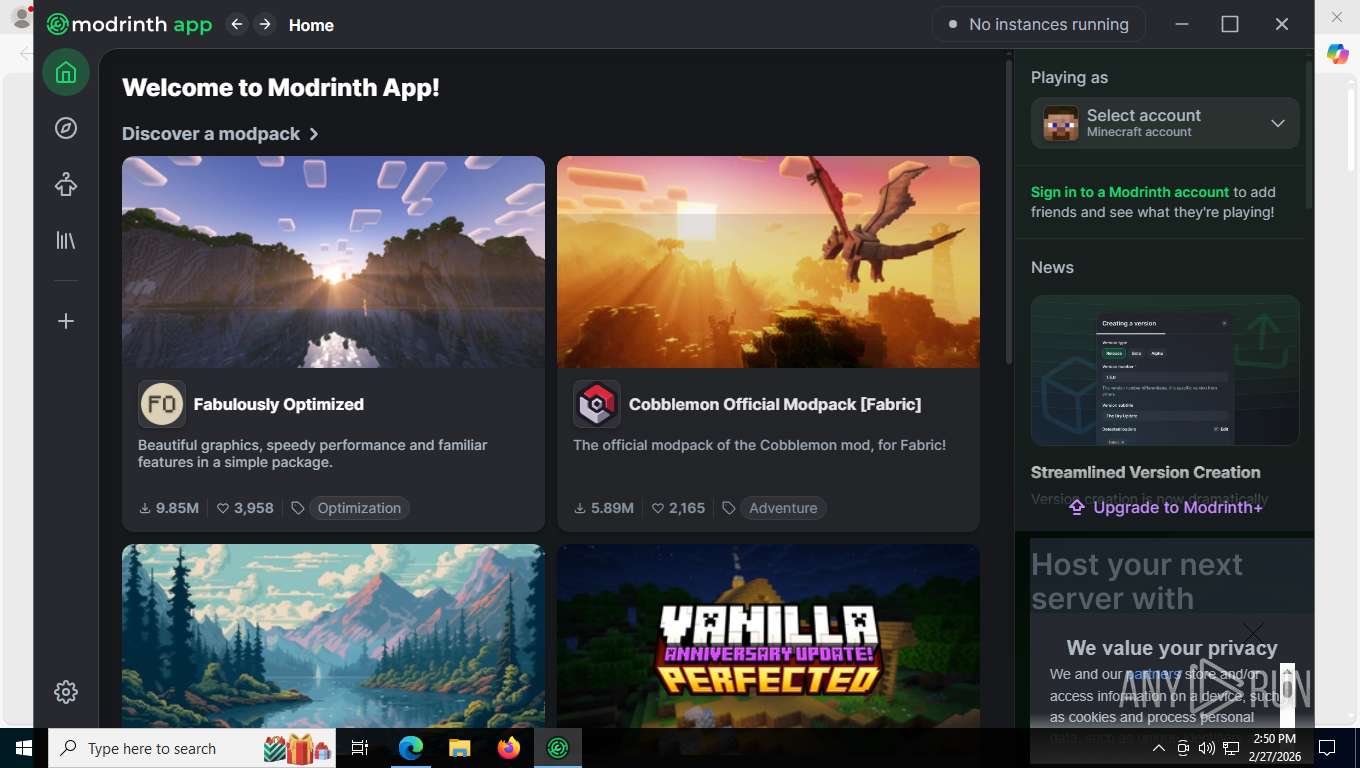
Task: Open Settings gear in sidebar
Action: 66,692
